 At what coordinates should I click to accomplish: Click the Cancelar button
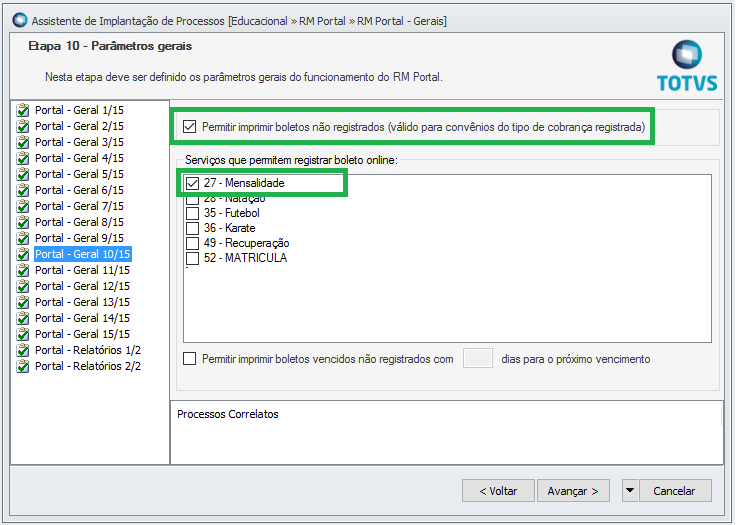pos(675,491)
